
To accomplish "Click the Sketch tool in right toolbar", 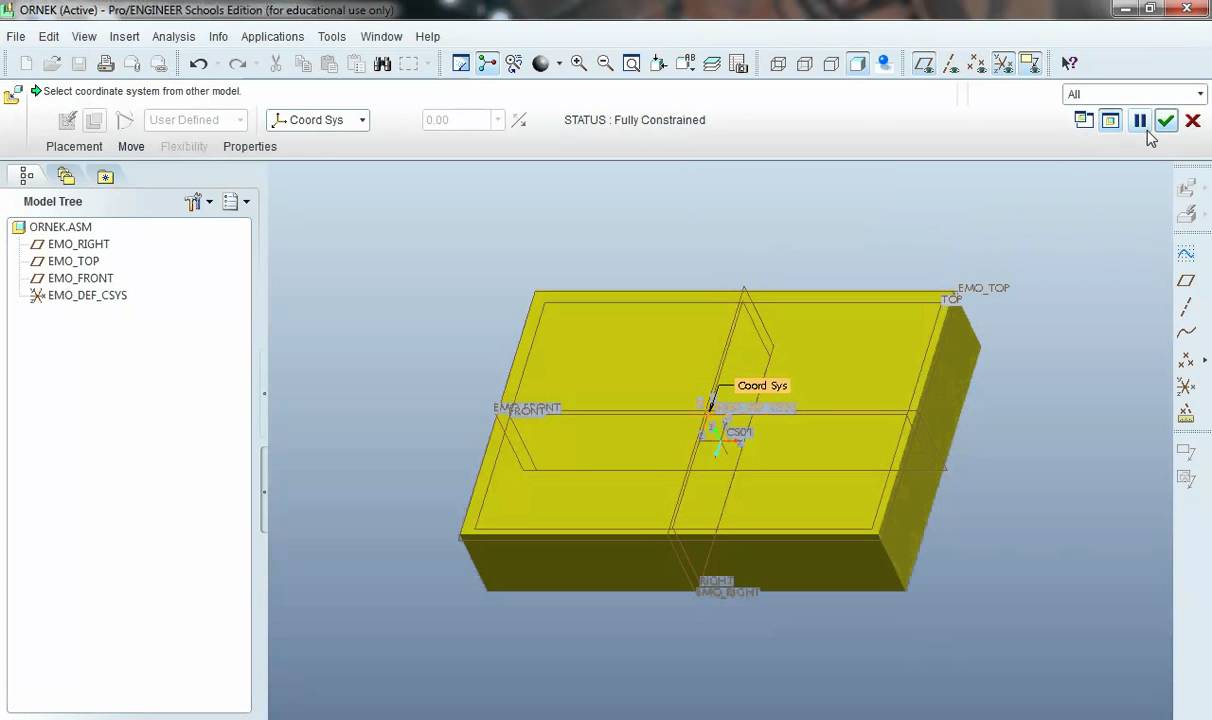I will (x=1186, y=254).
